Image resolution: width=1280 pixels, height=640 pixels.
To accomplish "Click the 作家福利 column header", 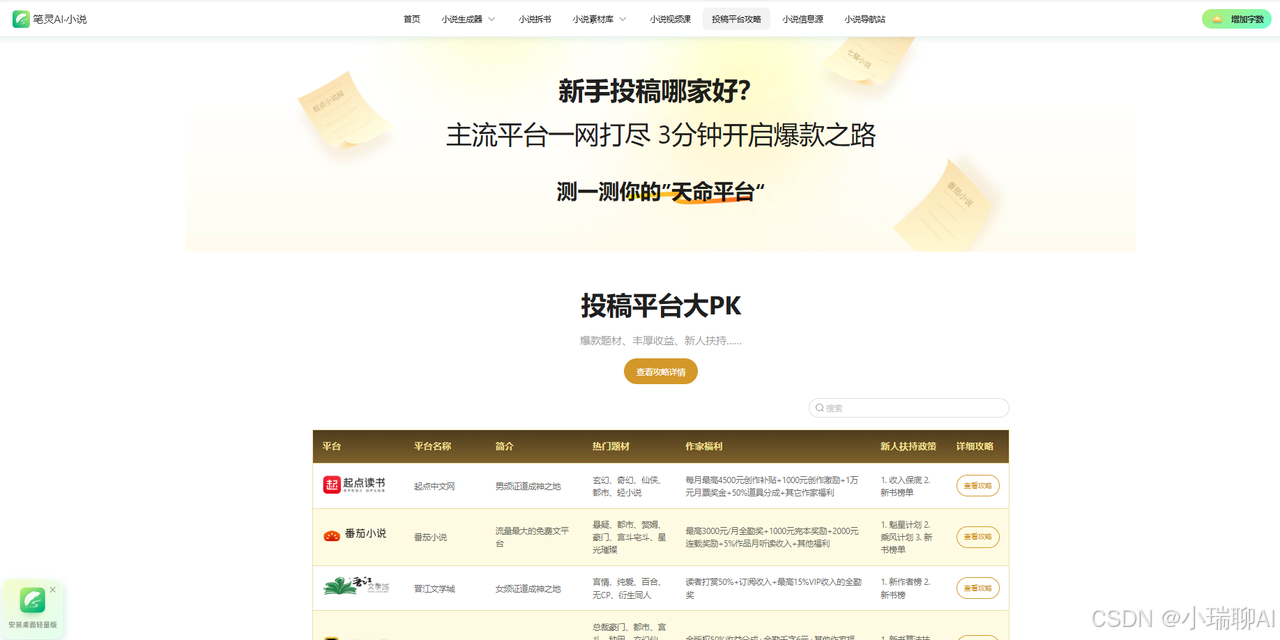I will pyautogui.click(x=704, y=447).
